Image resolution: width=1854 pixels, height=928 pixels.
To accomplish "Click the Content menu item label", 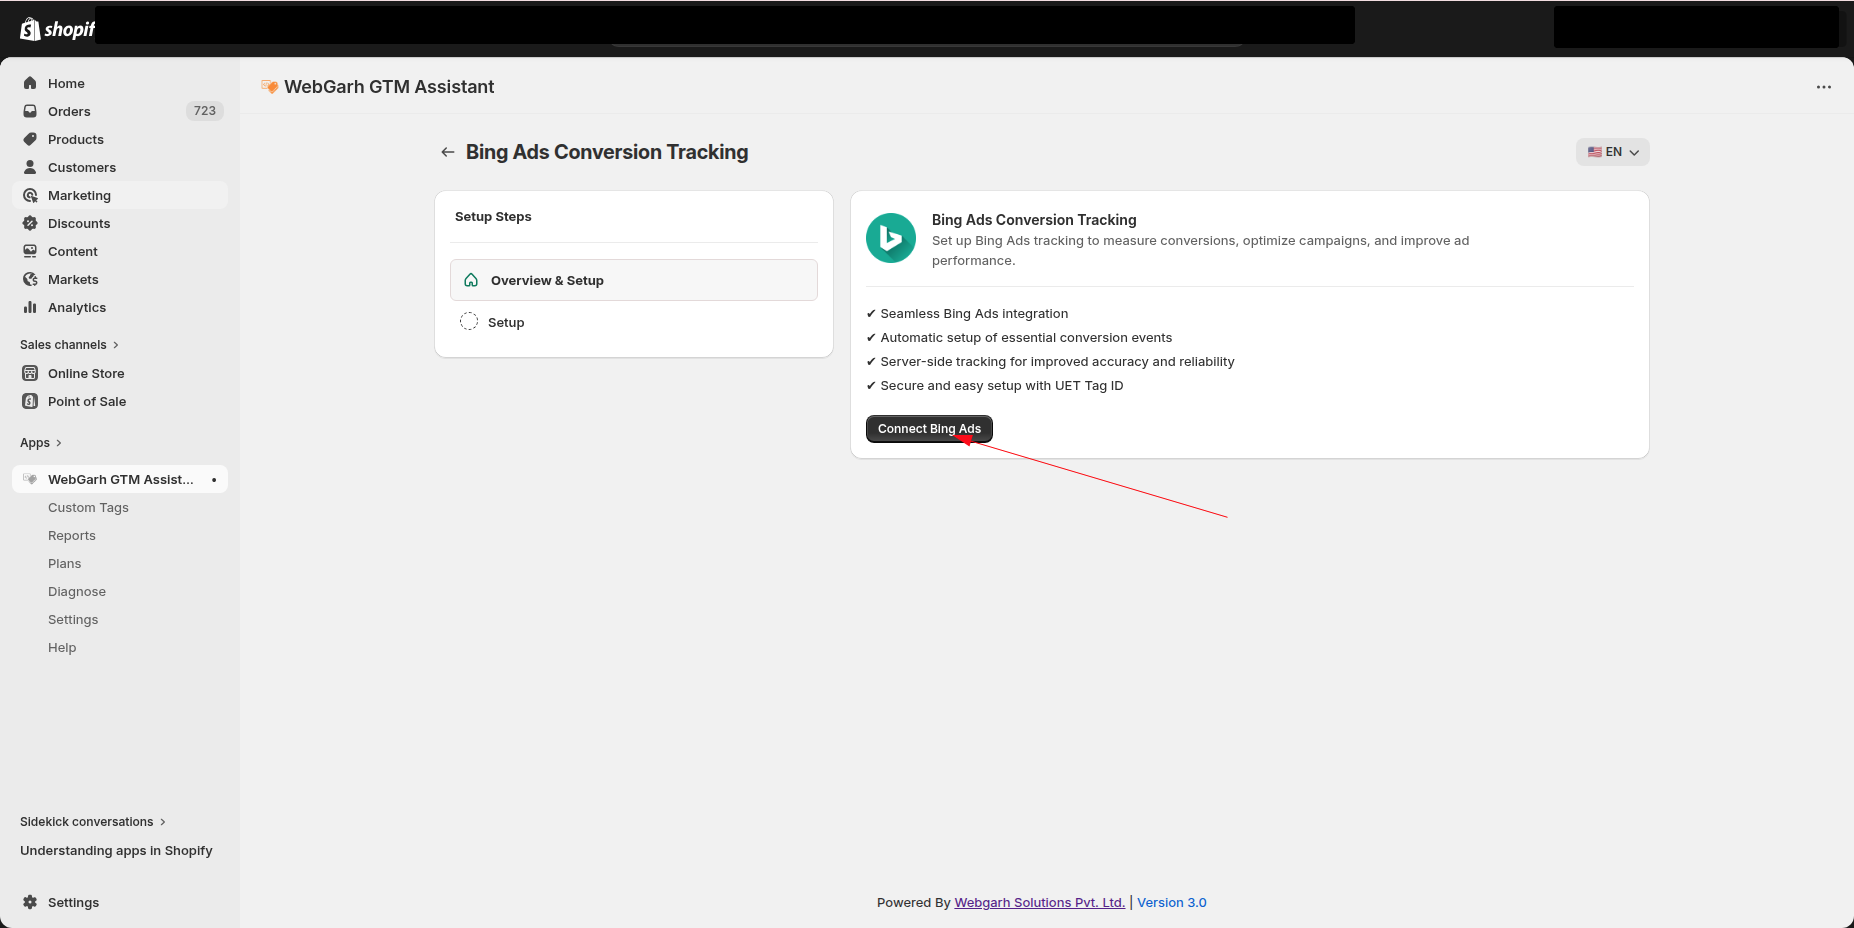I will click(73, 251).
